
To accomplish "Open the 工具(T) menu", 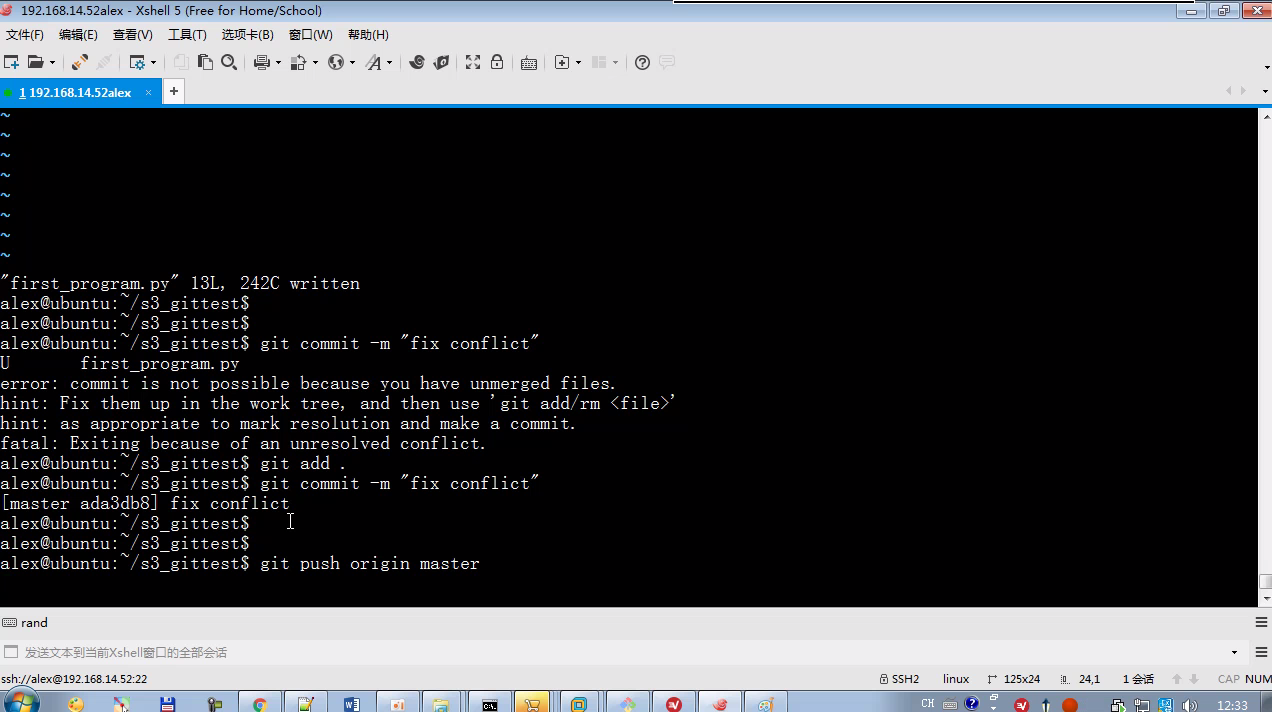I will [x=187, y=34].
